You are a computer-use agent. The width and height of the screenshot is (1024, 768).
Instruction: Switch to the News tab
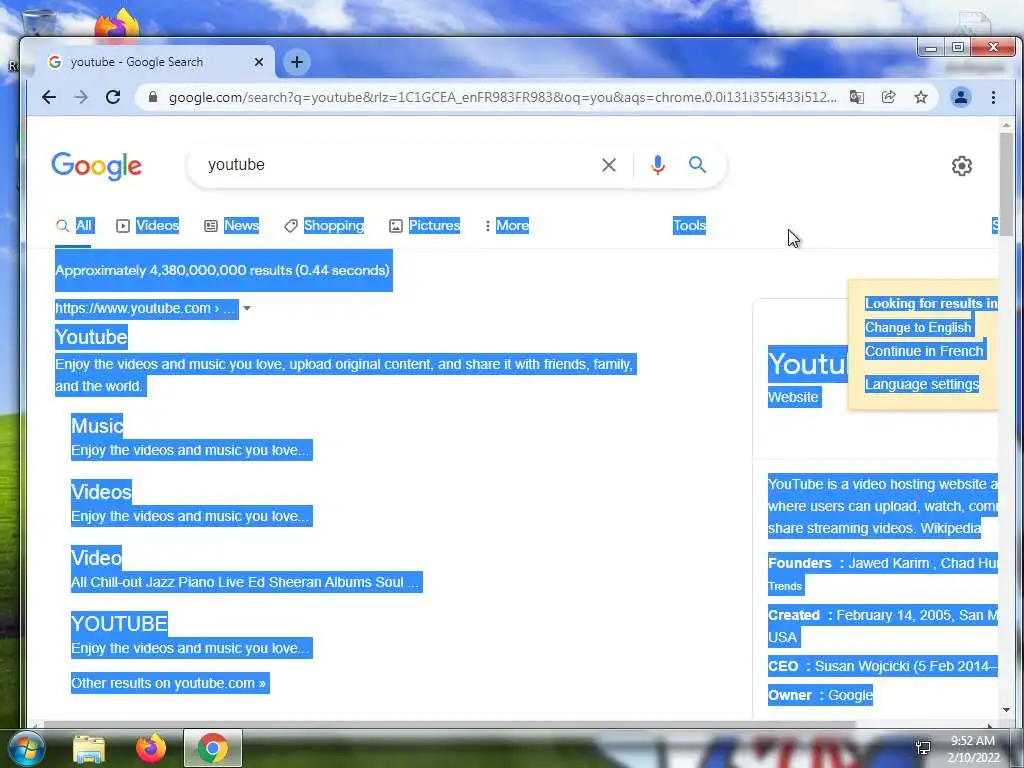point(232,226)
